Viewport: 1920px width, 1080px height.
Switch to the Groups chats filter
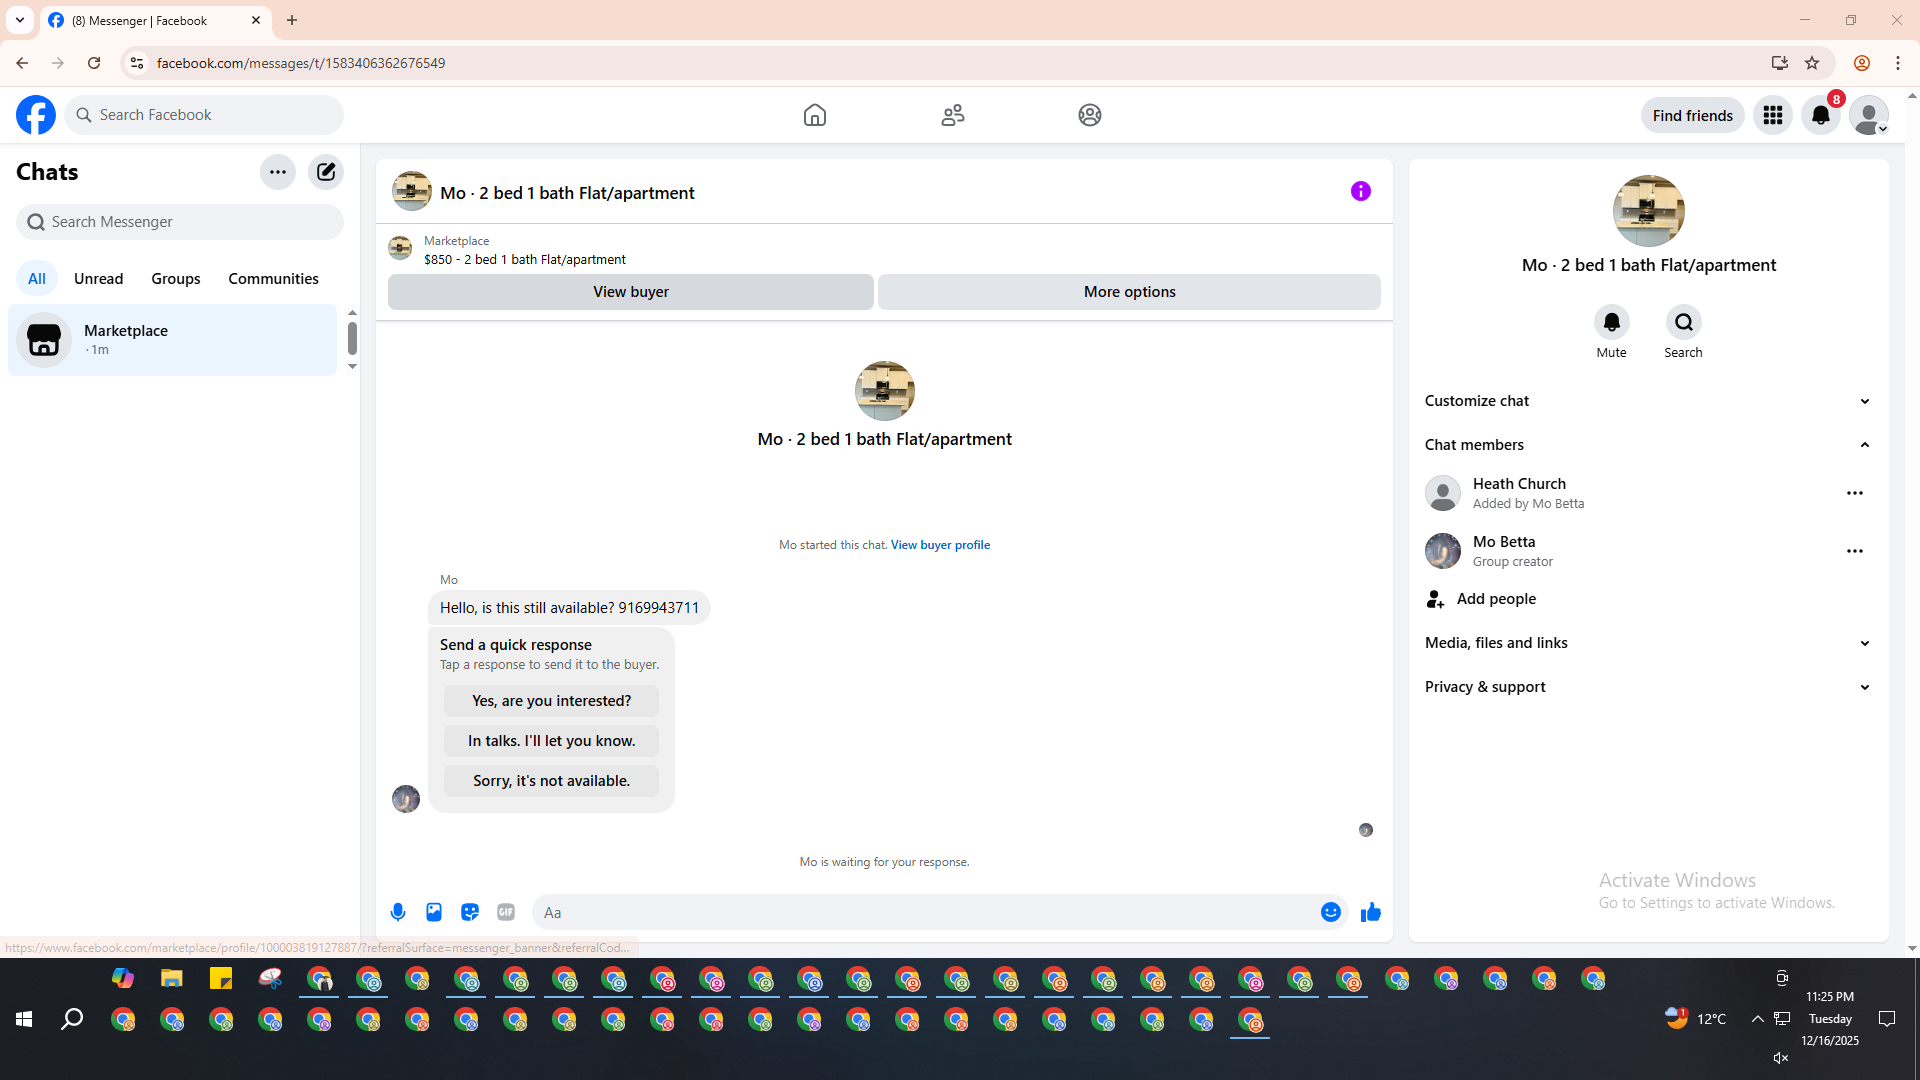(176, 279)
